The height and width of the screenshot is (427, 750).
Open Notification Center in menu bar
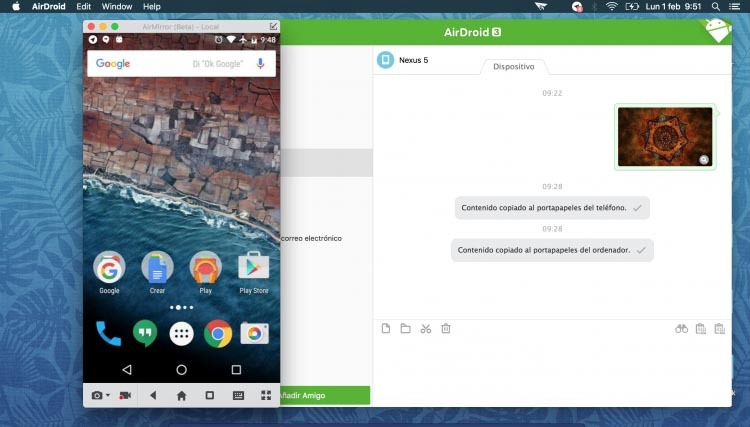coord(735,7)
